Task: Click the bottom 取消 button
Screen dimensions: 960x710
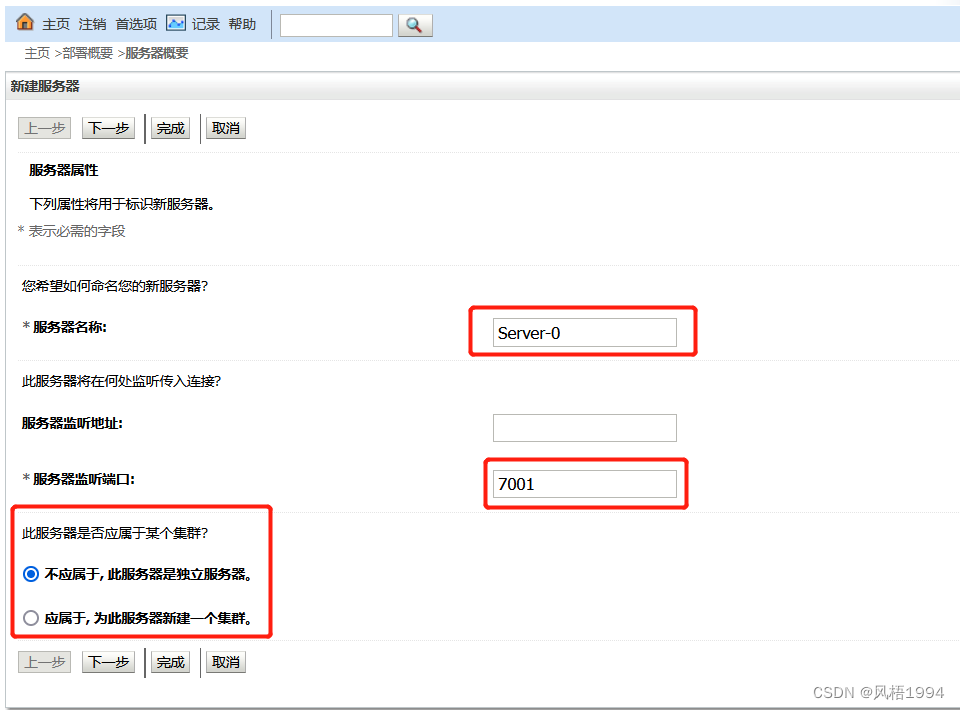Action: click(x=225, y=662)
